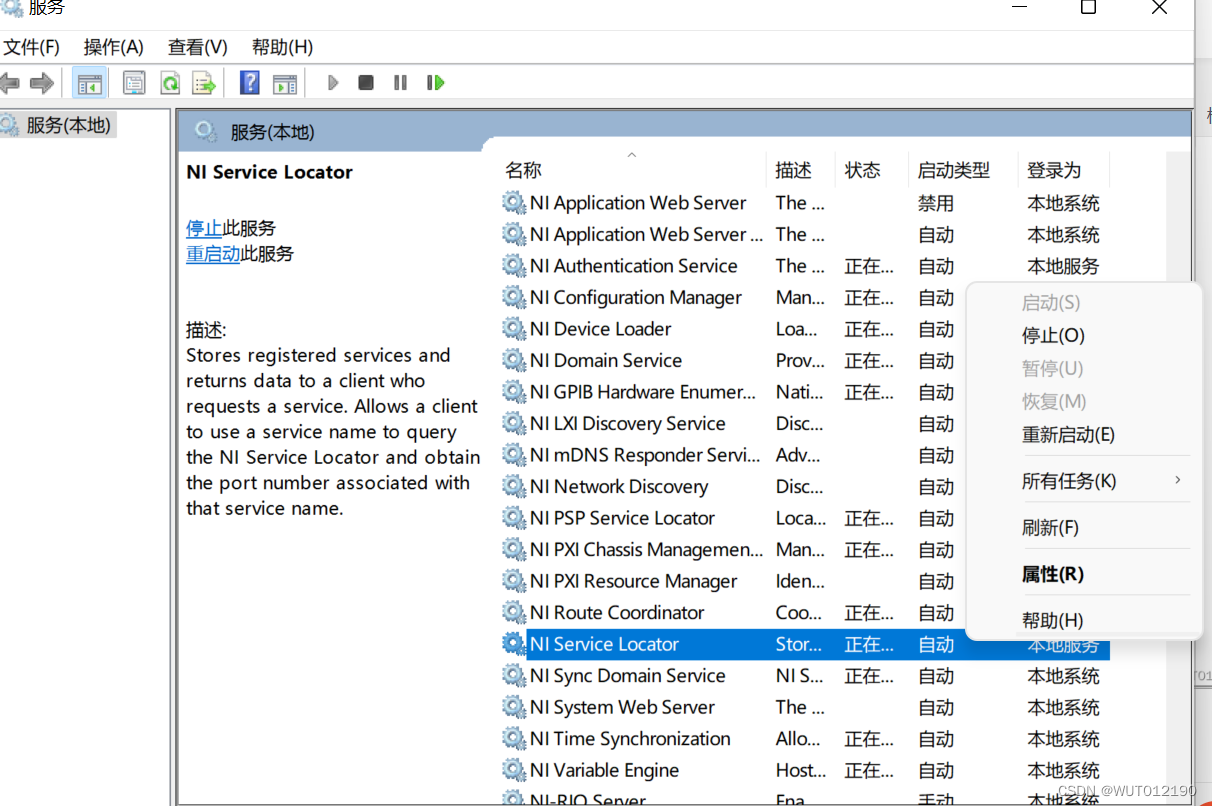Click the Refresh toolbar icon
The width and height of the screenshot is (1212, 806).
(170, 83)
